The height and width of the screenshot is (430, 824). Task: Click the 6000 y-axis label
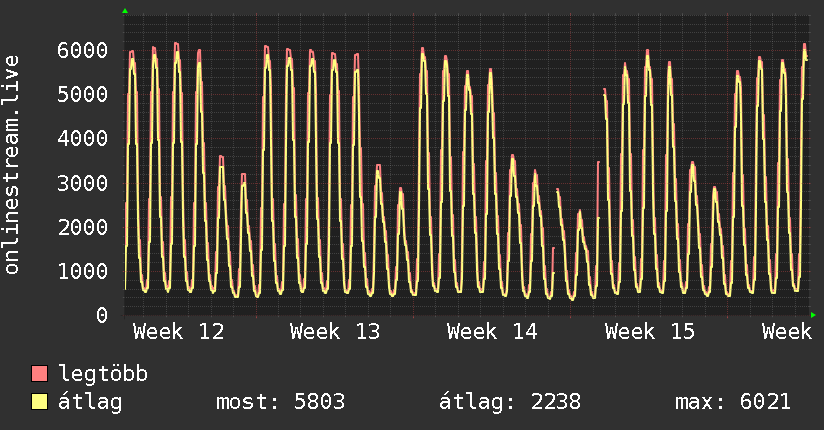83,50
